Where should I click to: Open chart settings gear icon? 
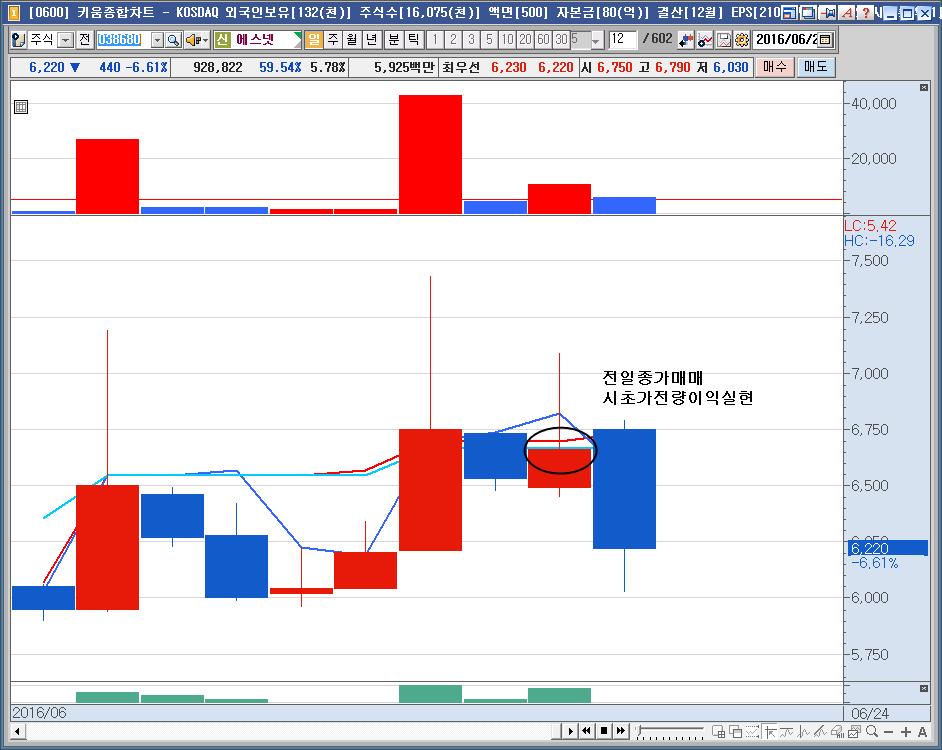click(743, 40)
